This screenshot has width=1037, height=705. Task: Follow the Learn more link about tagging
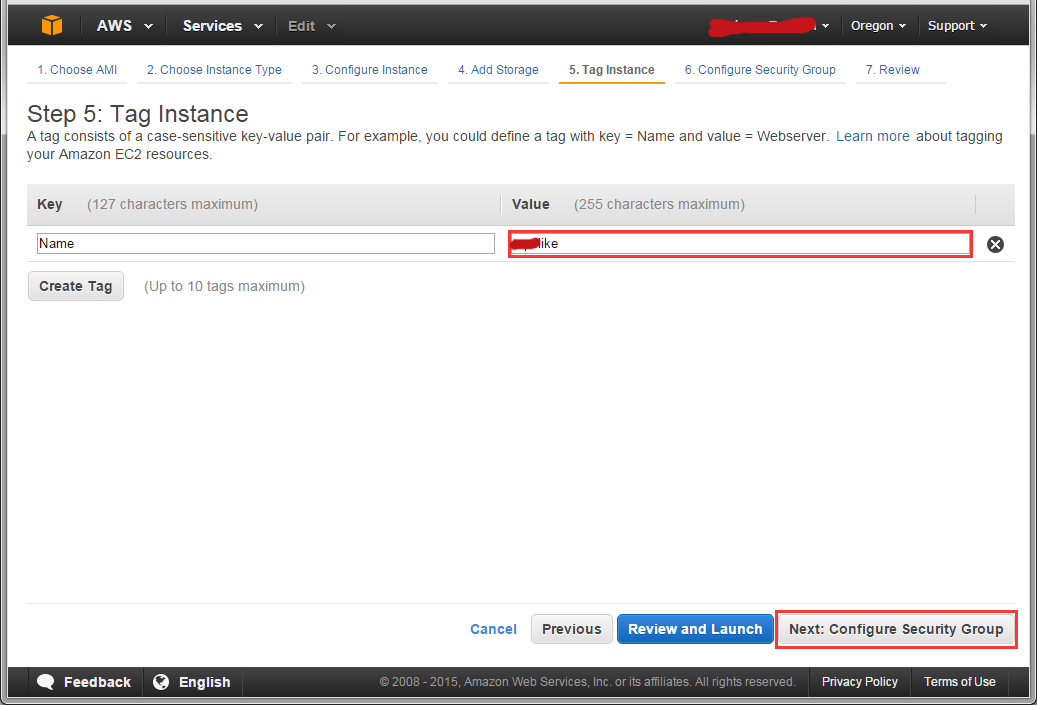tap(872, 136)
